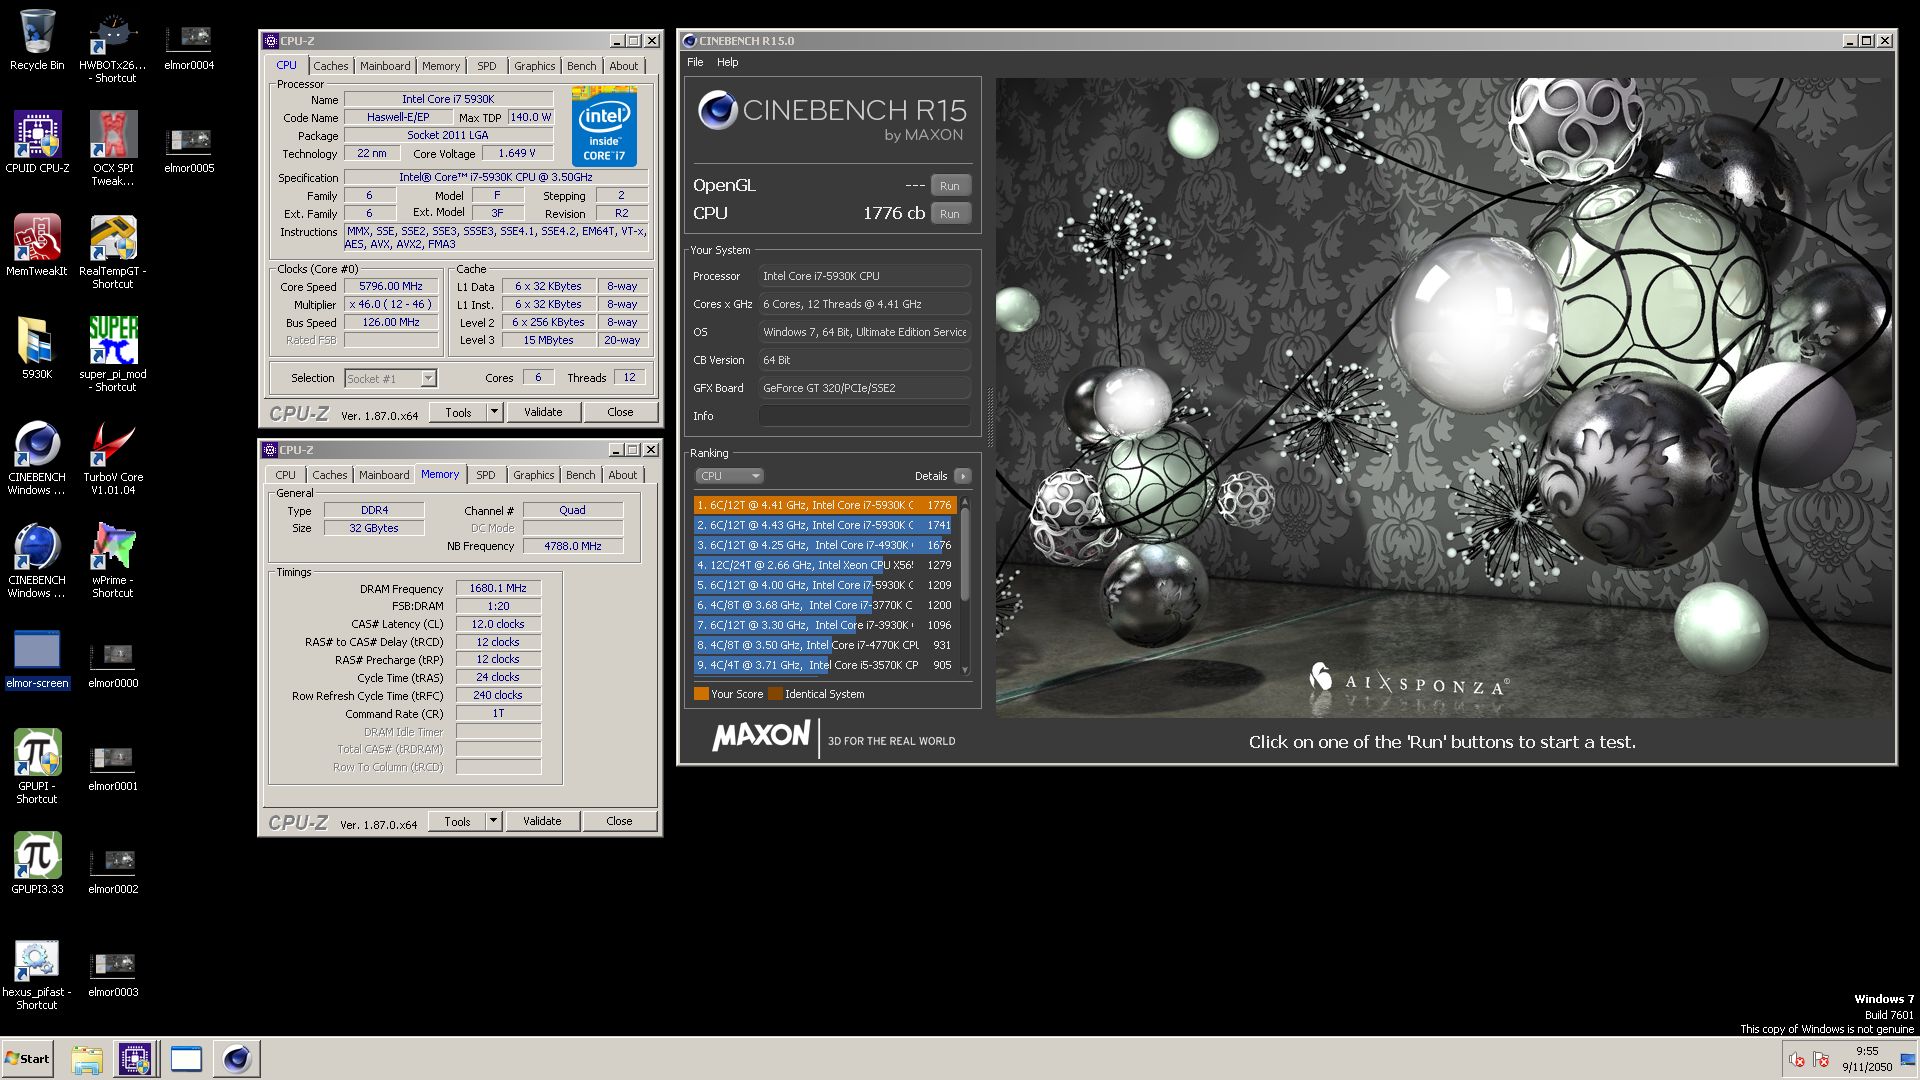Click the Identical System legend swatch
This screenshot has width=1920, height=1080.
(775, 694)
